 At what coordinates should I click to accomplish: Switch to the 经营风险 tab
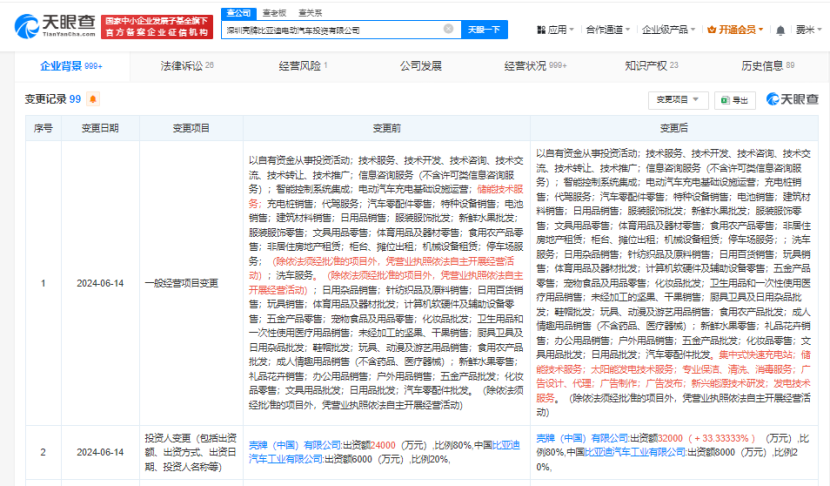(303, 66)
